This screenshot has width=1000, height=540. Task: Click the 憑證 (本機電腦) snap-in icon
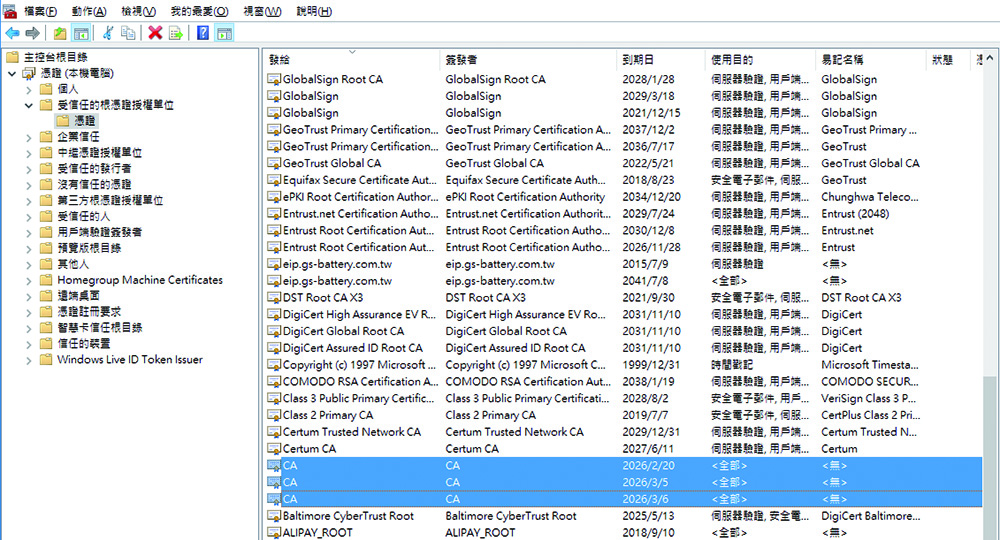point(29,73)
